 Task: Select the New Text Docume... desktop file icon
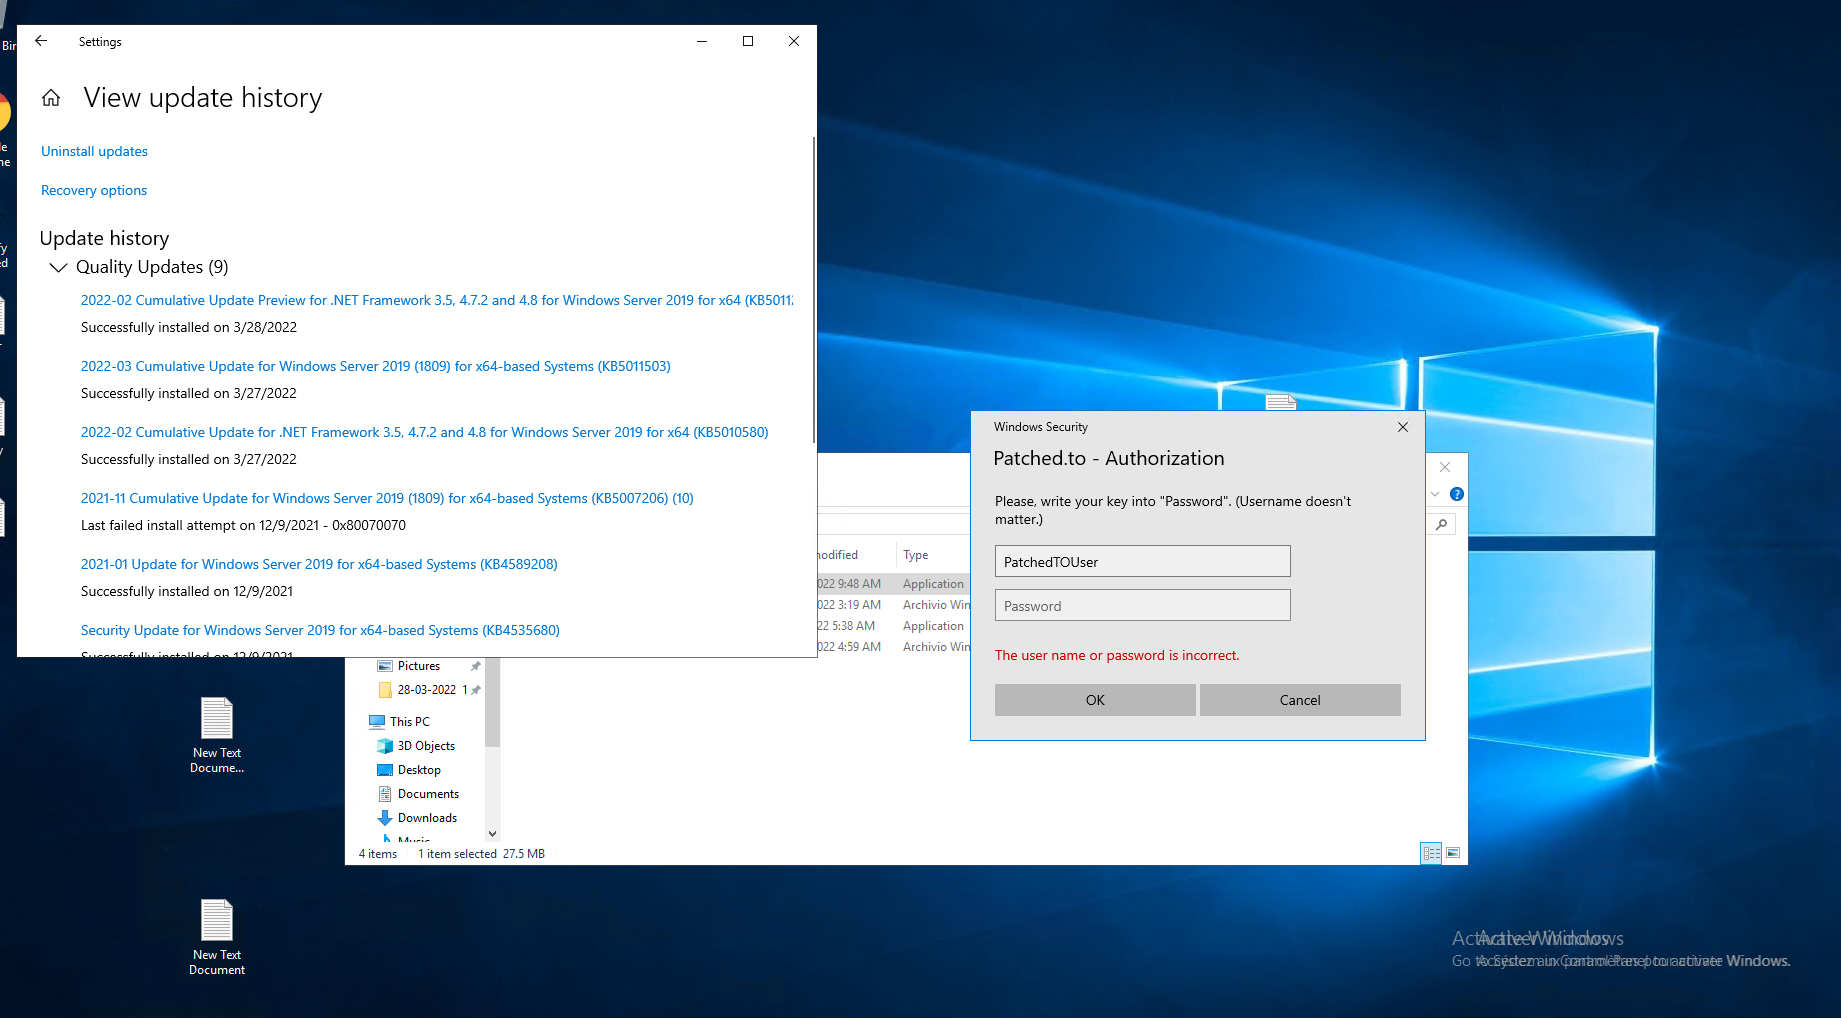click(217, 718)
